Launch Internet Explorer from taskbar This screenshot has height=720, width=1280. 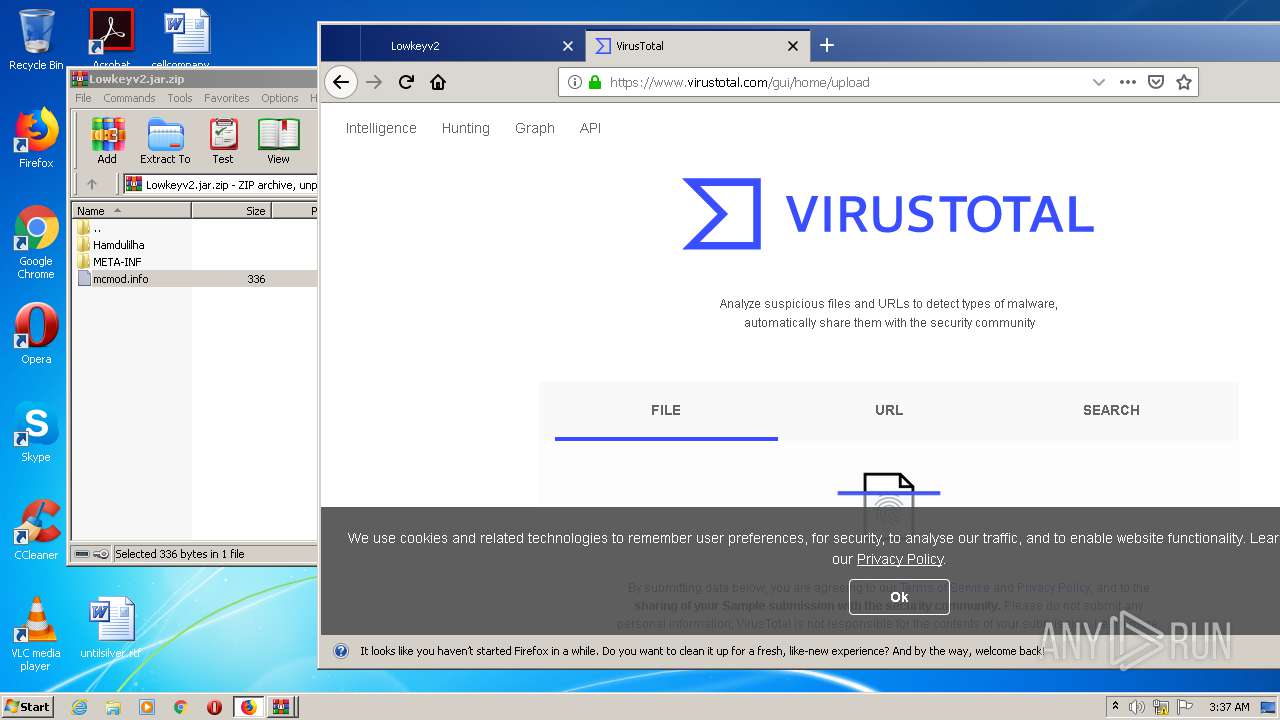79,707
